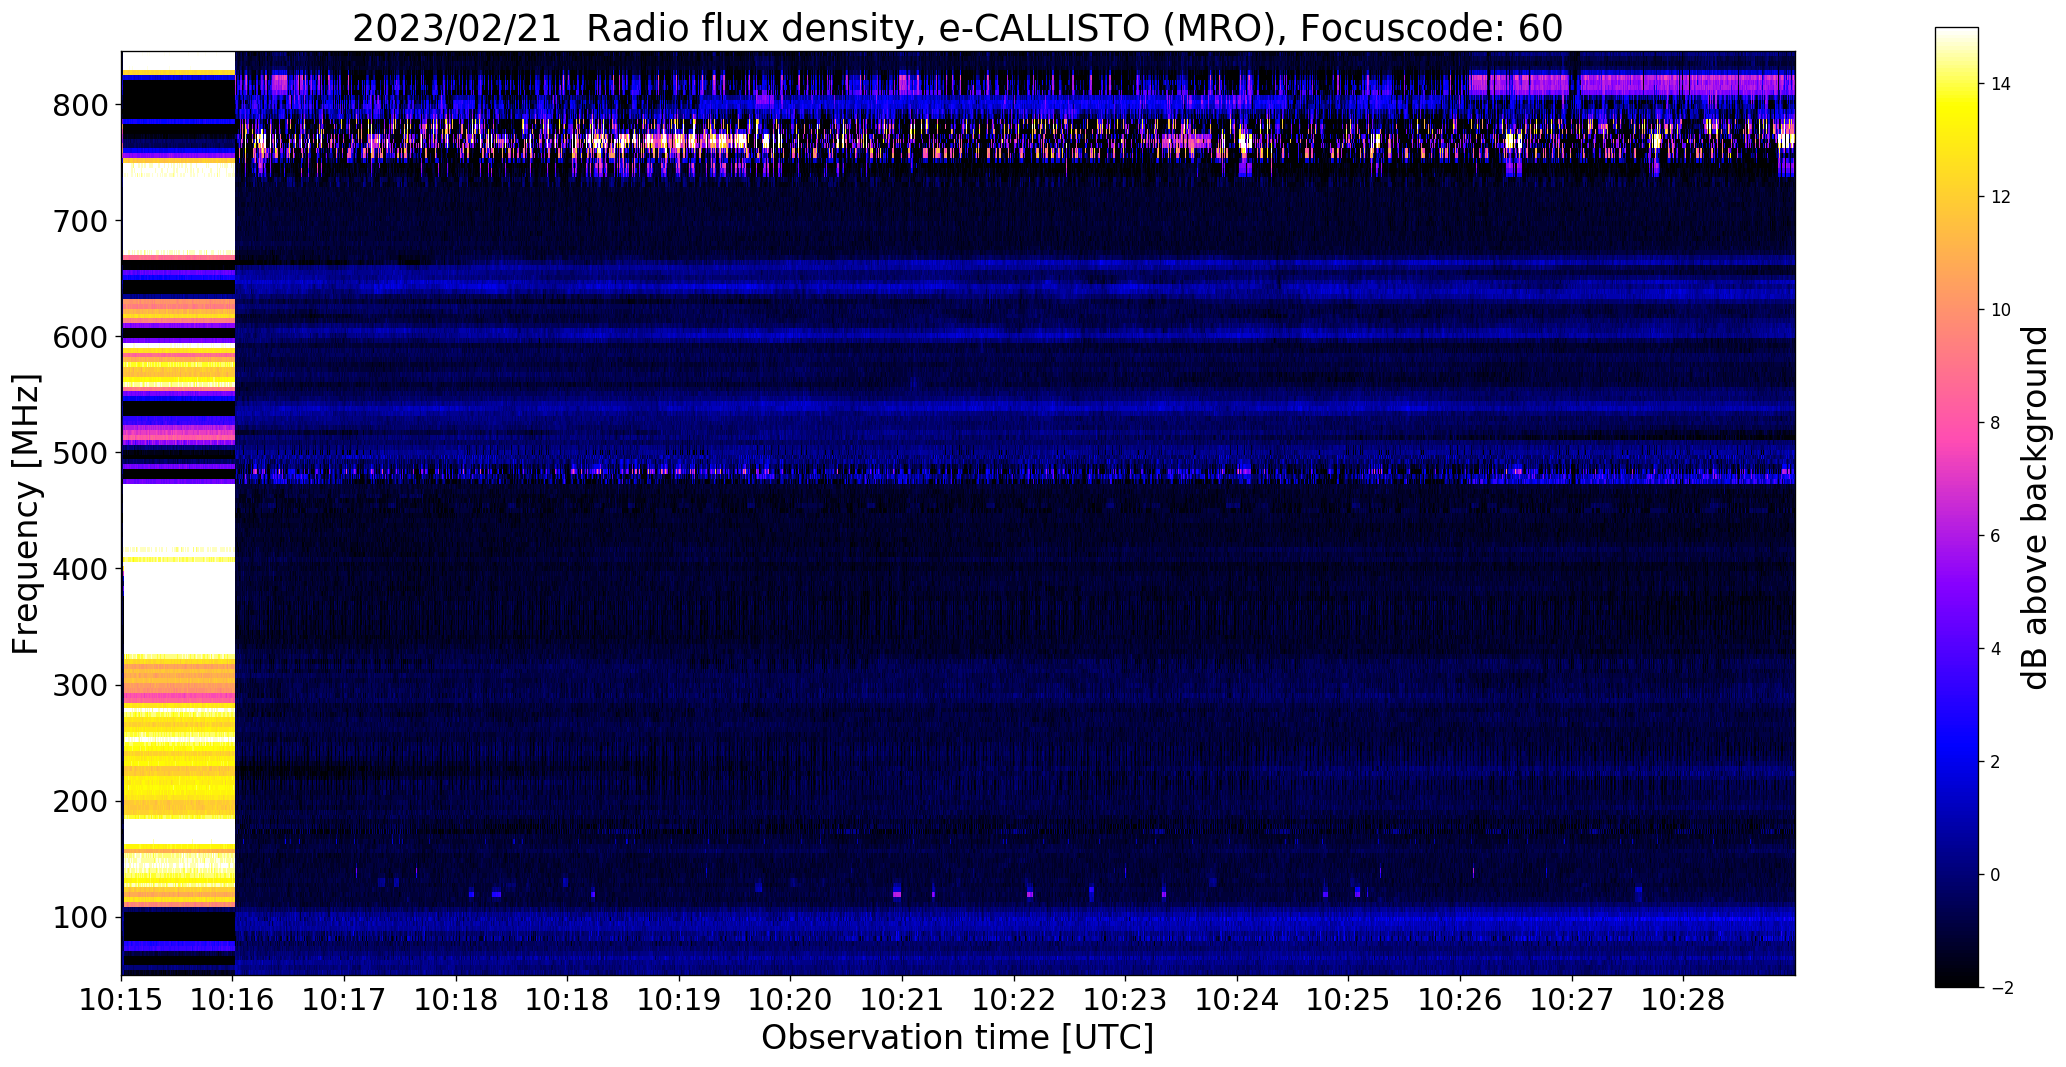
Task: Click the 300 frequency tick label
Action: pyautogui.click(x=79, y=686)
